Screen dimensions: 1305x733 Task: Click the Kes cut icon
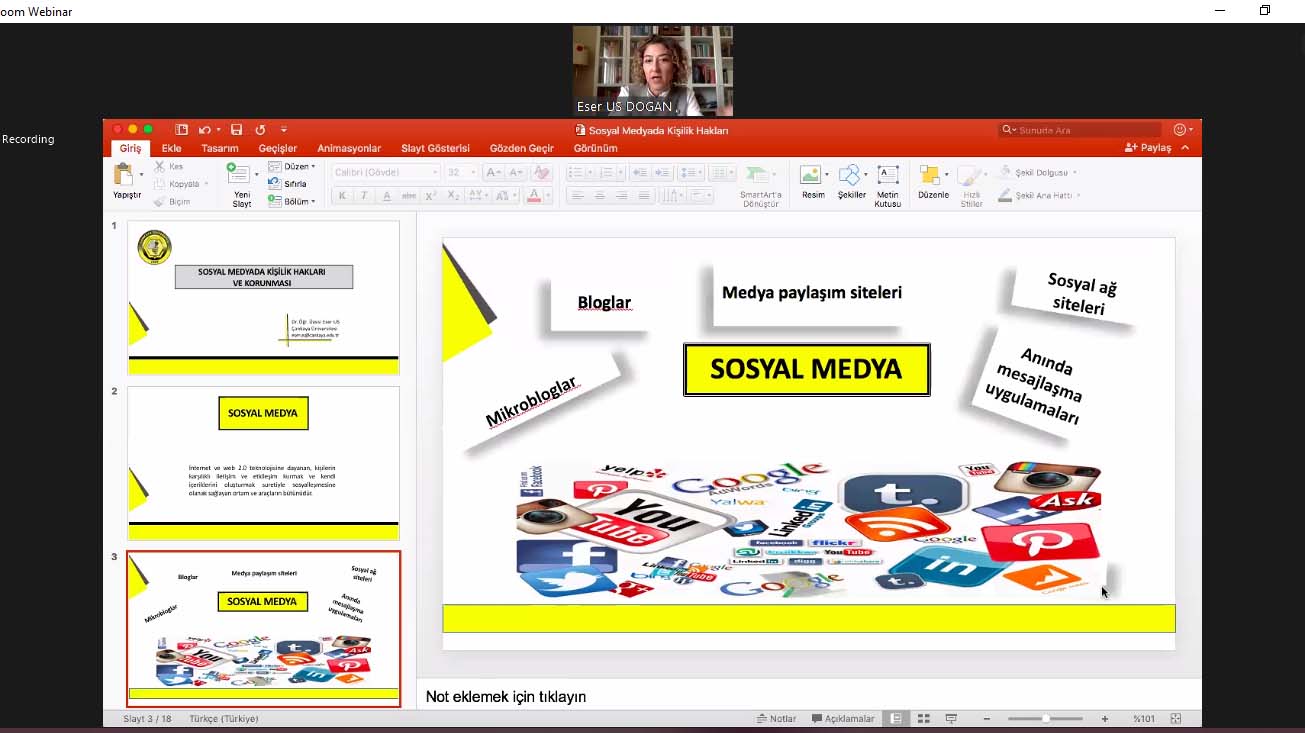pos(160,167)
